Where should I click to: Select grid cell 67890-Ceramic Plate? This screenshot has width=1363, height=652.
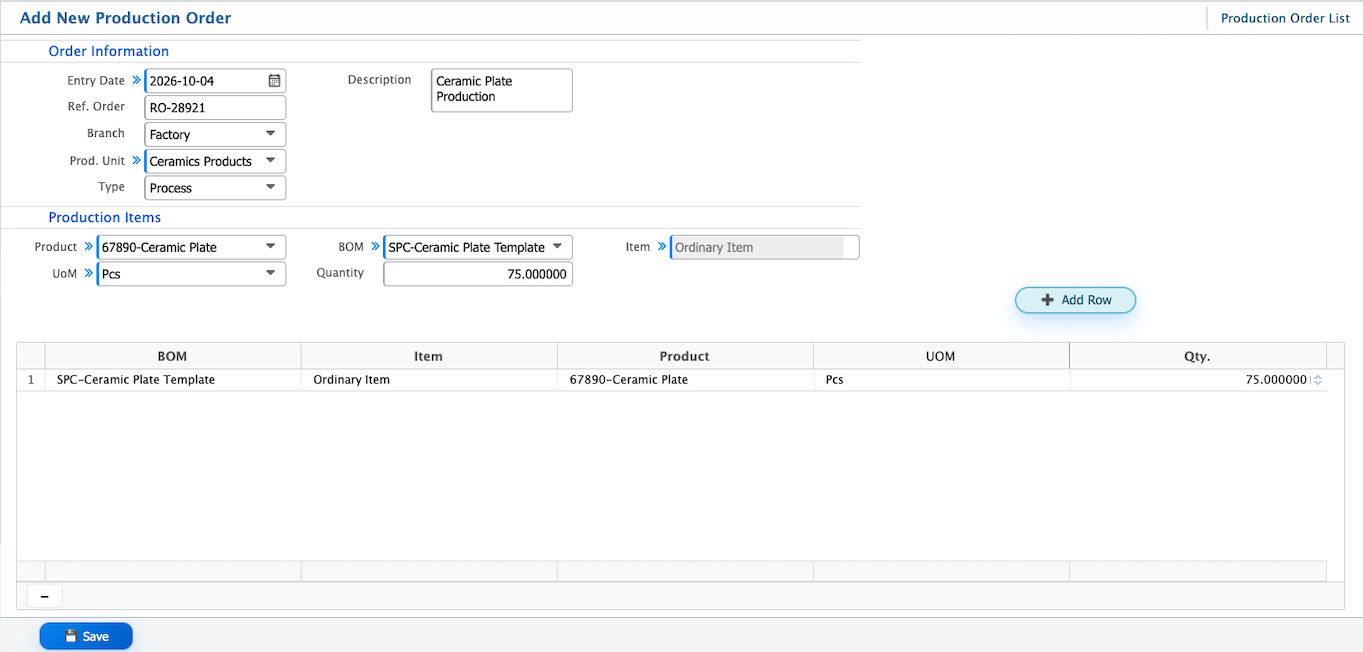pyautogui.click(x=685, y=380)
